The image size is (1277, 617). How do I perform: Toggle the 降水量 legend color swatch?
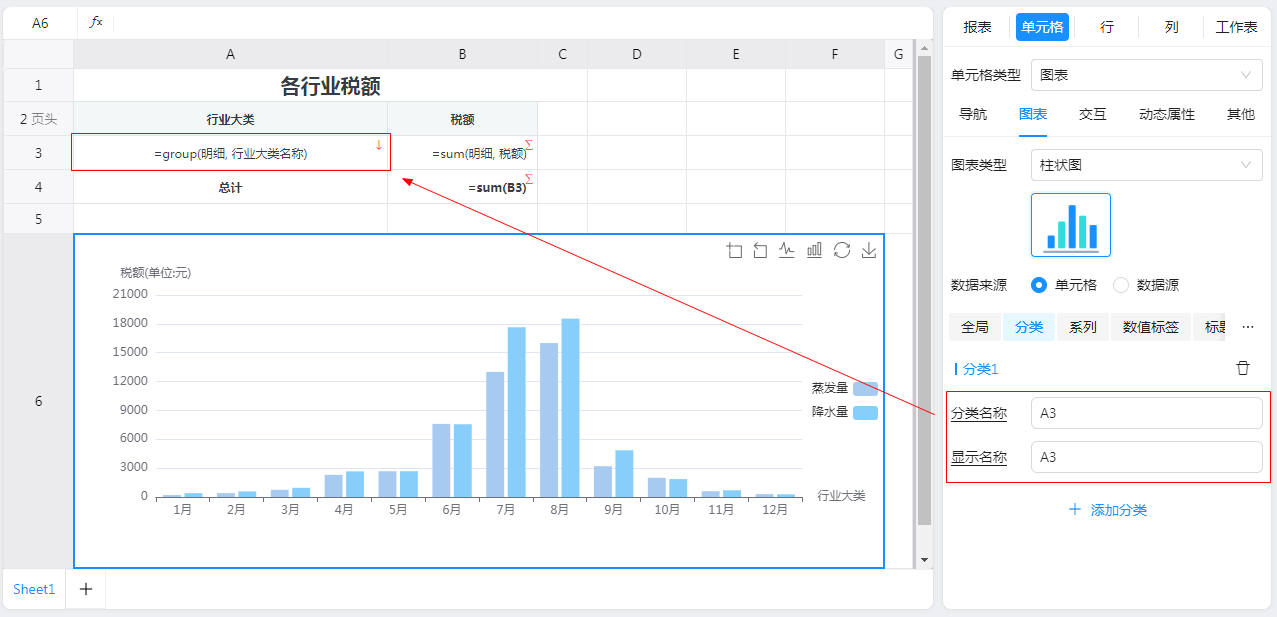point(865,413)
